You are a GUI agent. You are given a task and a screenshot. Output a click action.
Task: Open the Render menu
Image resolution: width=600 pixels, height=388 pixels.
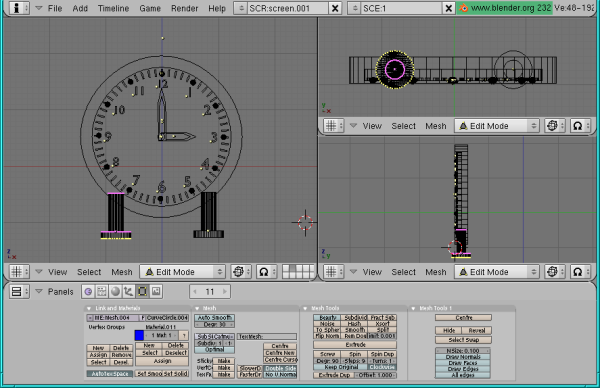tap(184, 8)
